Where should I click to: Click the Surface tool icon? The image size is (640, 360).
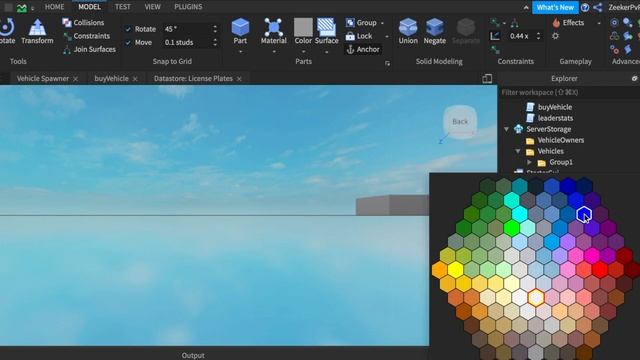tap(327, 31)
